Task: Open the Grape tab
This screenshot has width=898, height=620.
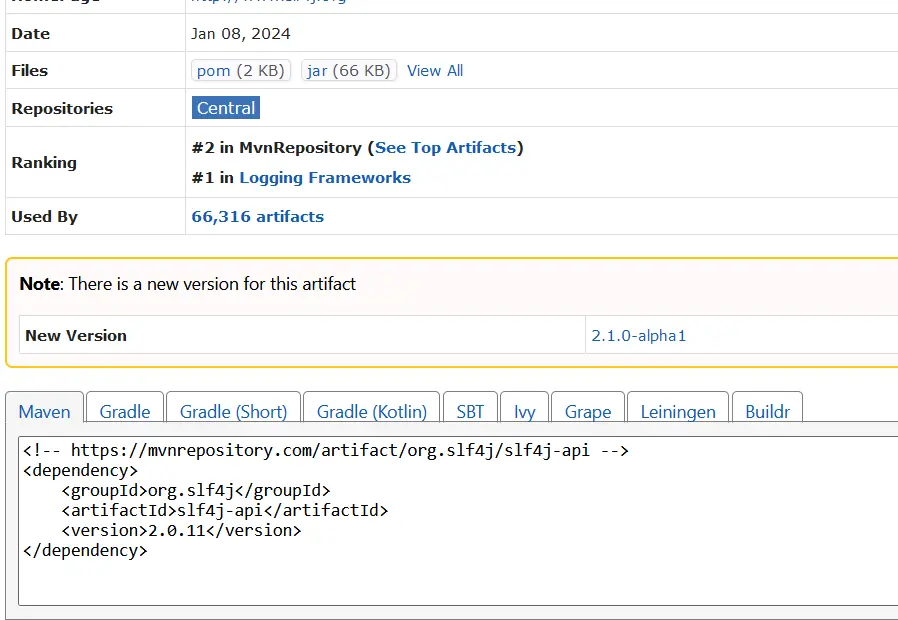Action: point(588,411)
